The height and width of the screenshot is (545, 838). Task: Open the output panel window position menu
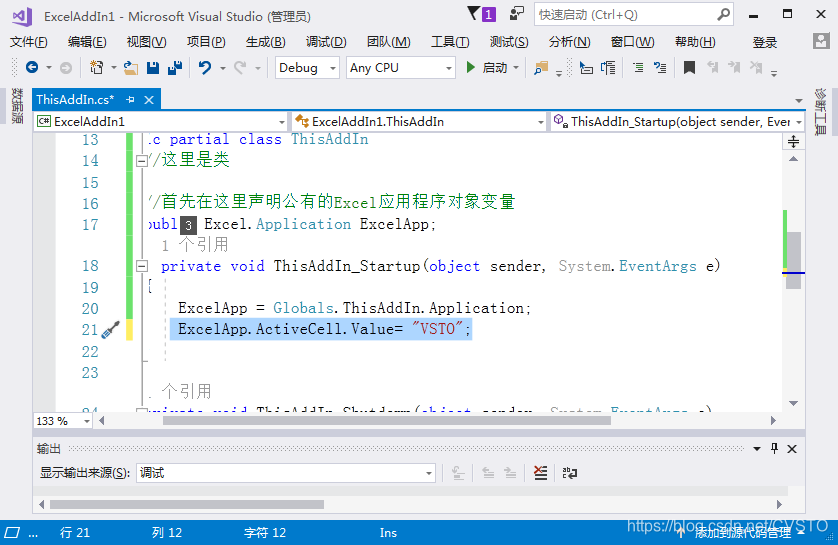[x=757, y=449]
